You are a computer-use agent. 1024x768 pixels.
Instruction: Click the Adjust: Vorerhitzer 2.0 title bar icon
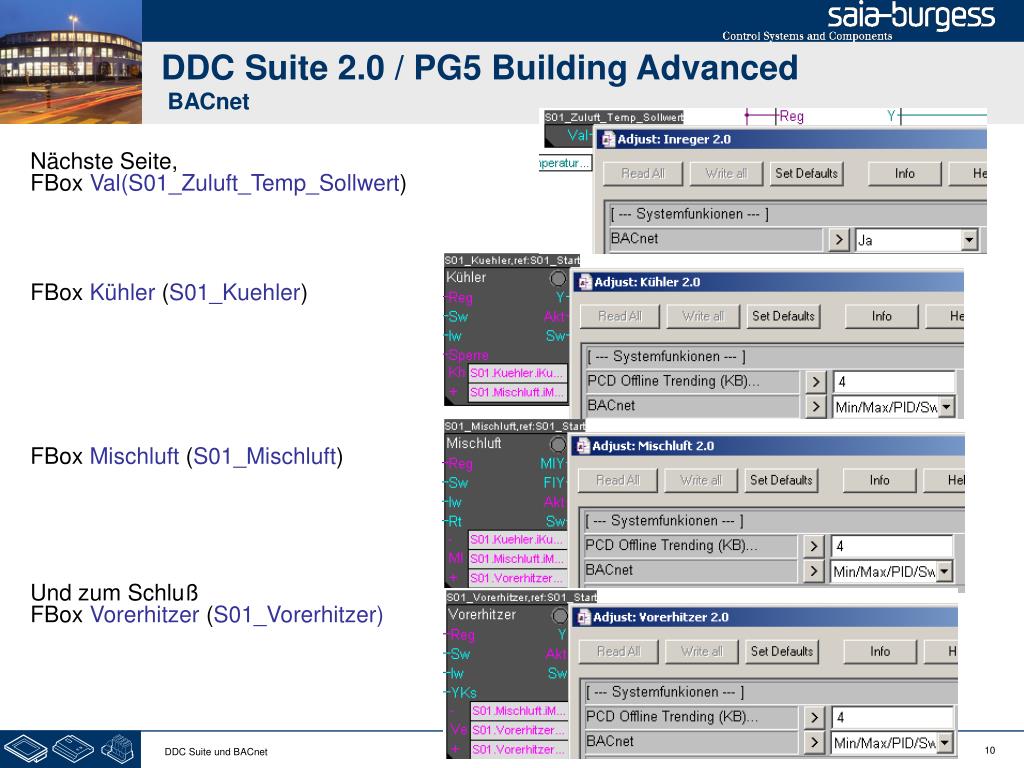pos(584,617)
